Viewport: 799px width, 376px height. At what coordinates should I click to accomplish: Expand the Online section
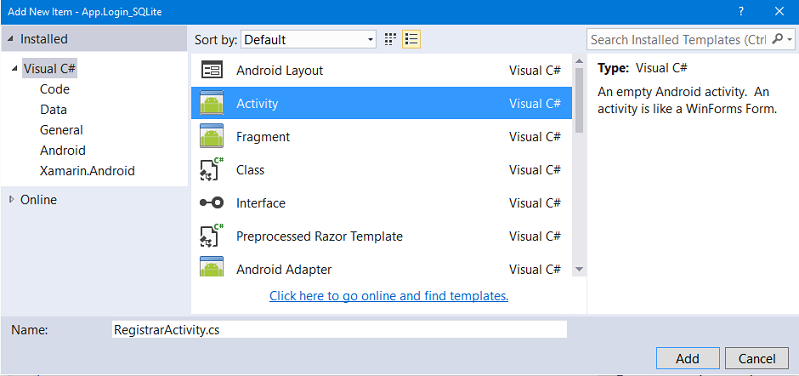pyautogui.click(x=12, y=200)
